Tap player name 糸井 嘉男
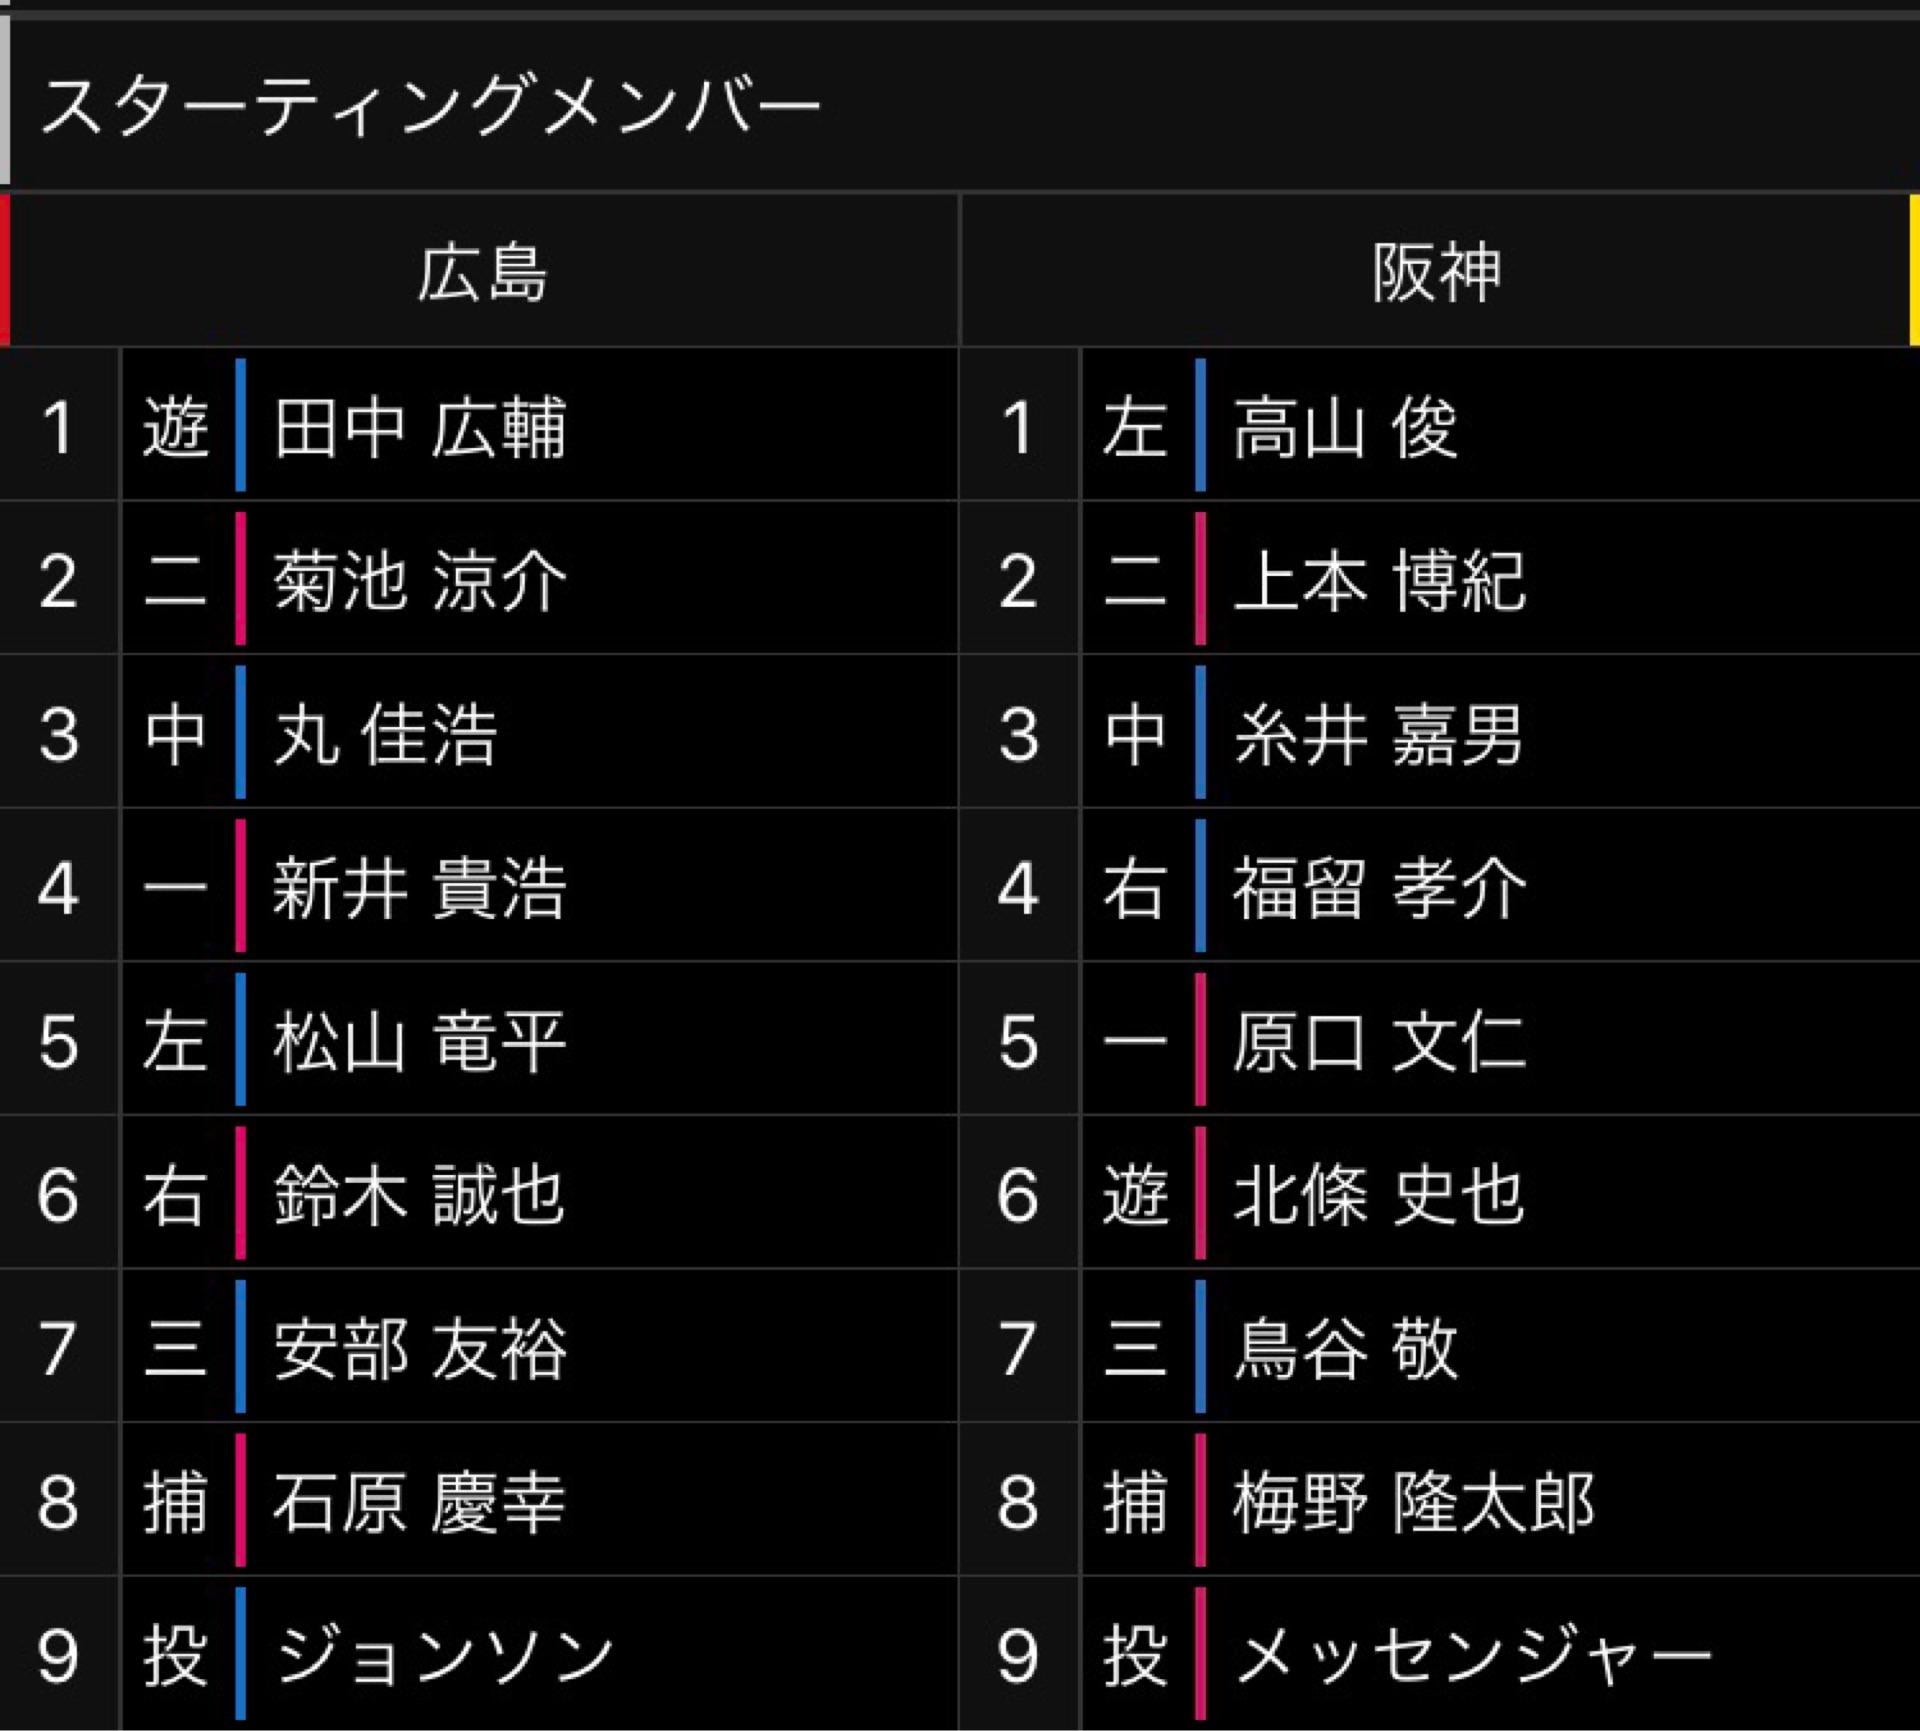Screen dimensions: 1920x1731 (1378, 735)
